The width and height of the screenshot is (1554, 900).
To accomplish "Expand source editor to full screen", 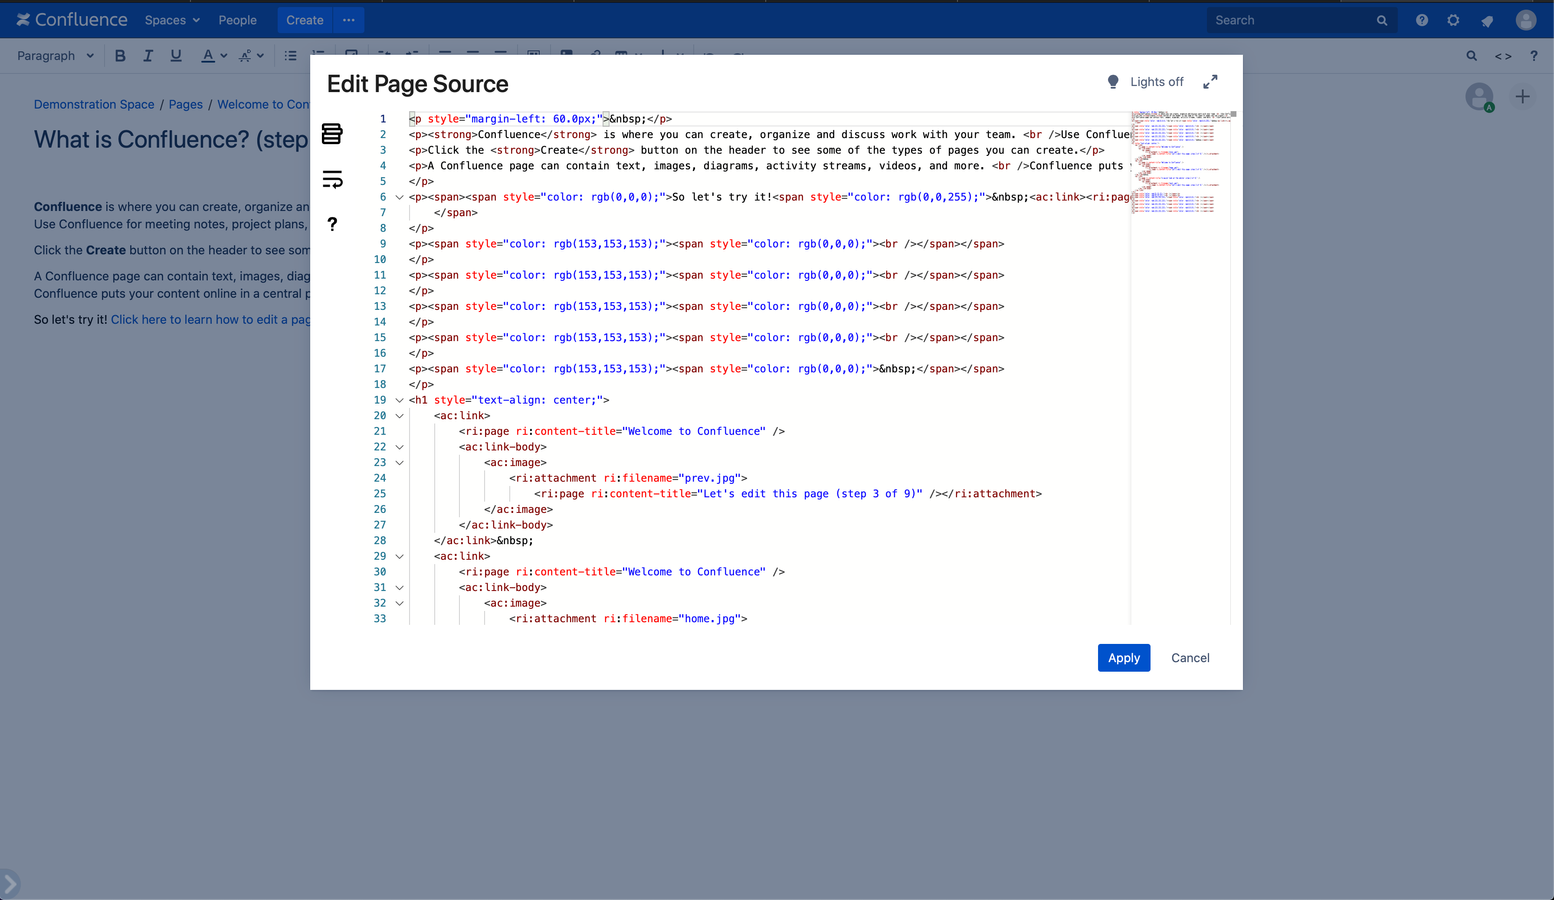I will point(1210,82).
